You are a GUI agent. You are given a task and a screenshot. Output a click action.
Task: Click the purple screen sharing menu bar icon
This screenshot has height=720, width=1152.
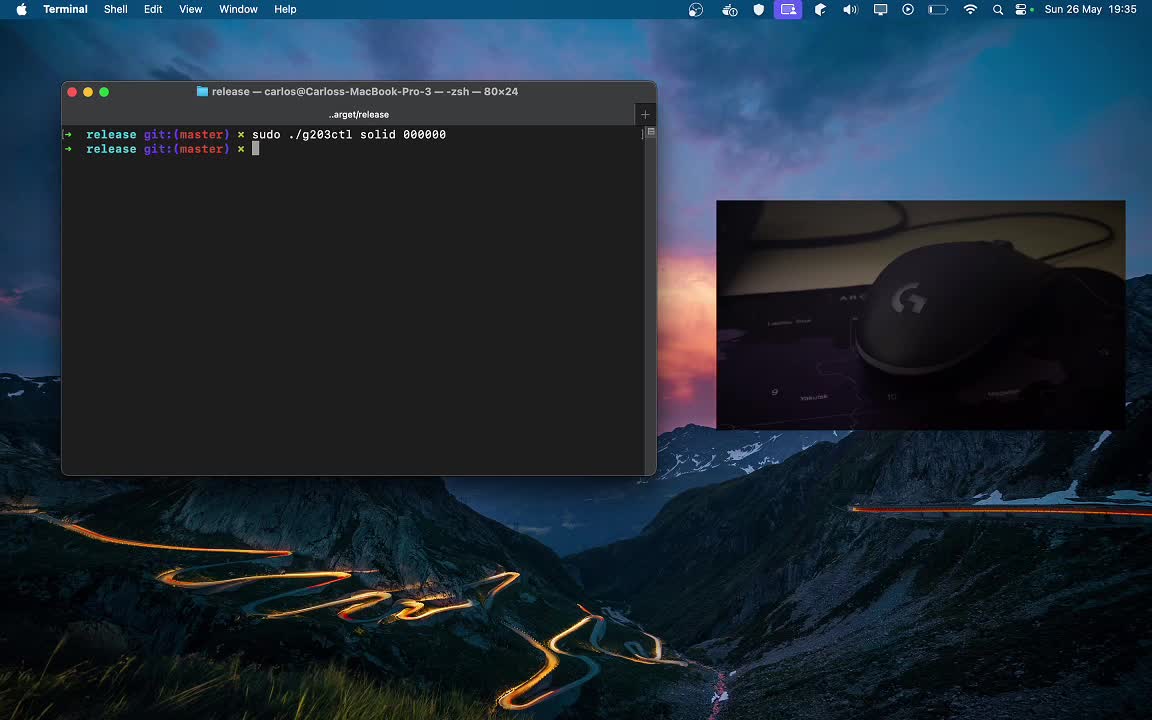(788, 10)
